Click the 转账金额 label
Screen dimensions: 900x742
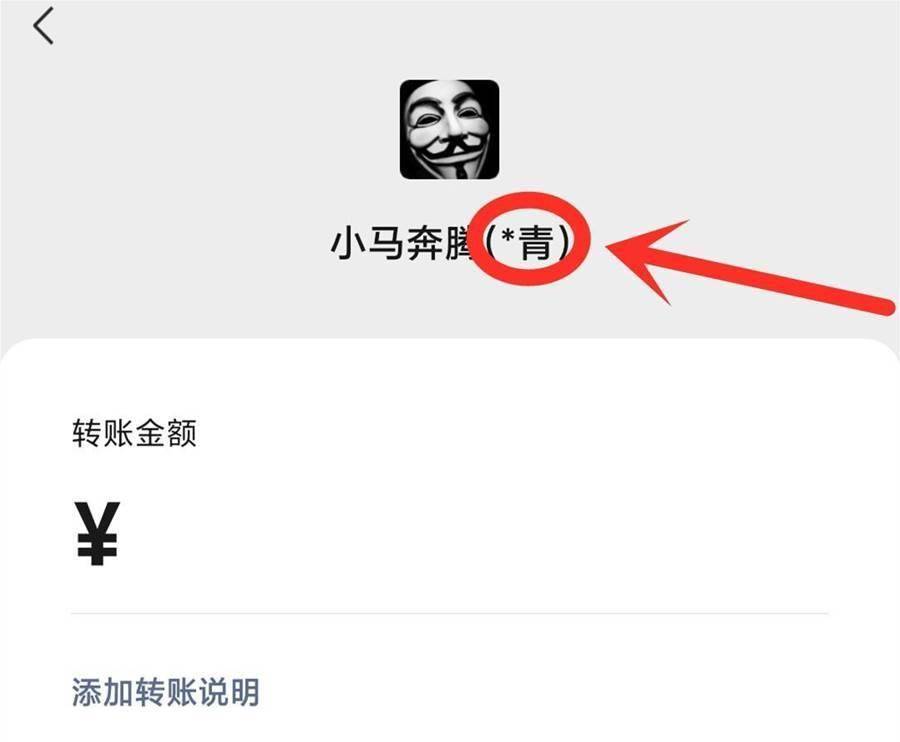pyautogui.click(x=135, y=433)
